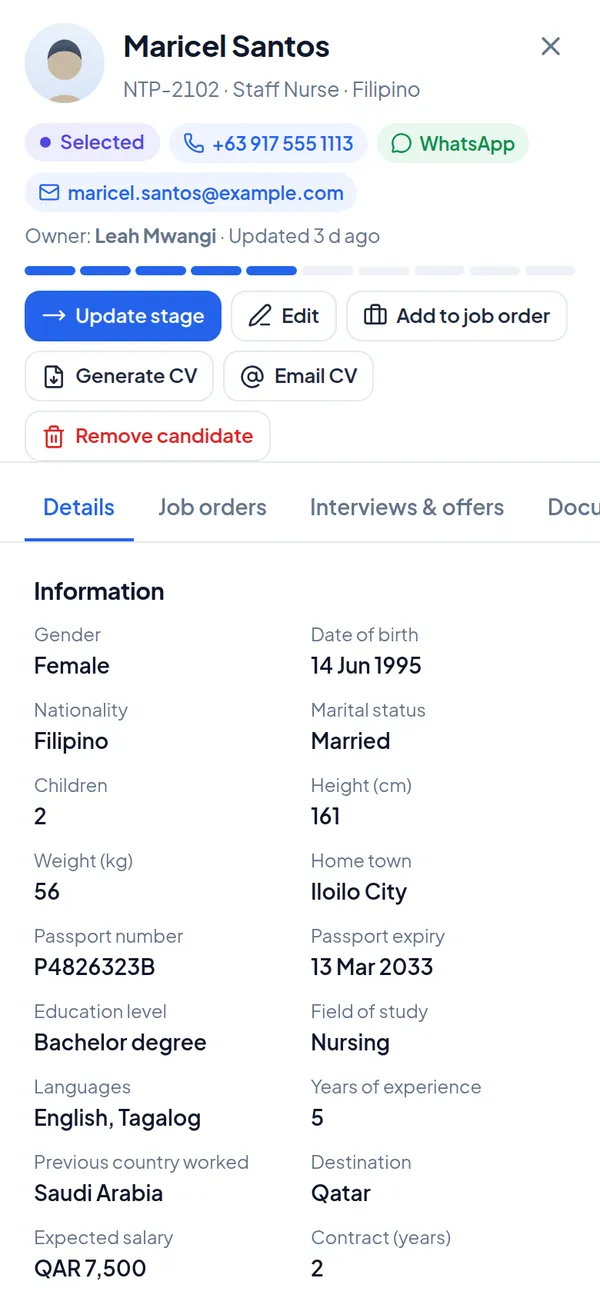Remove candidate from the list
The image size is (600, 1298).
[x=147, y=436]
